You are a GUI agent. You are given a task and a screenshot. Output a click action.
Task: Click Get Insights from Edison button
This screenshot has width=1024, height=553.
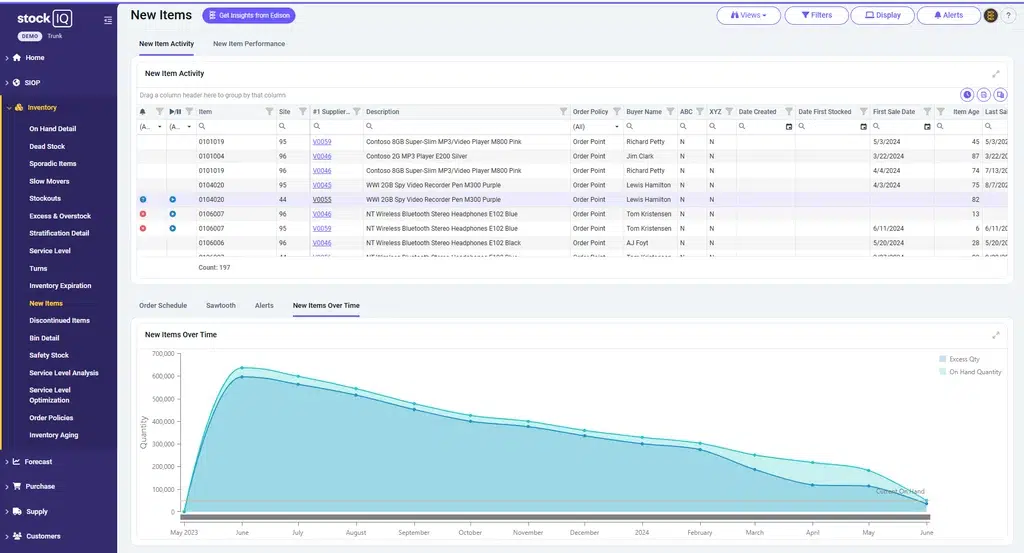point(249,15)
